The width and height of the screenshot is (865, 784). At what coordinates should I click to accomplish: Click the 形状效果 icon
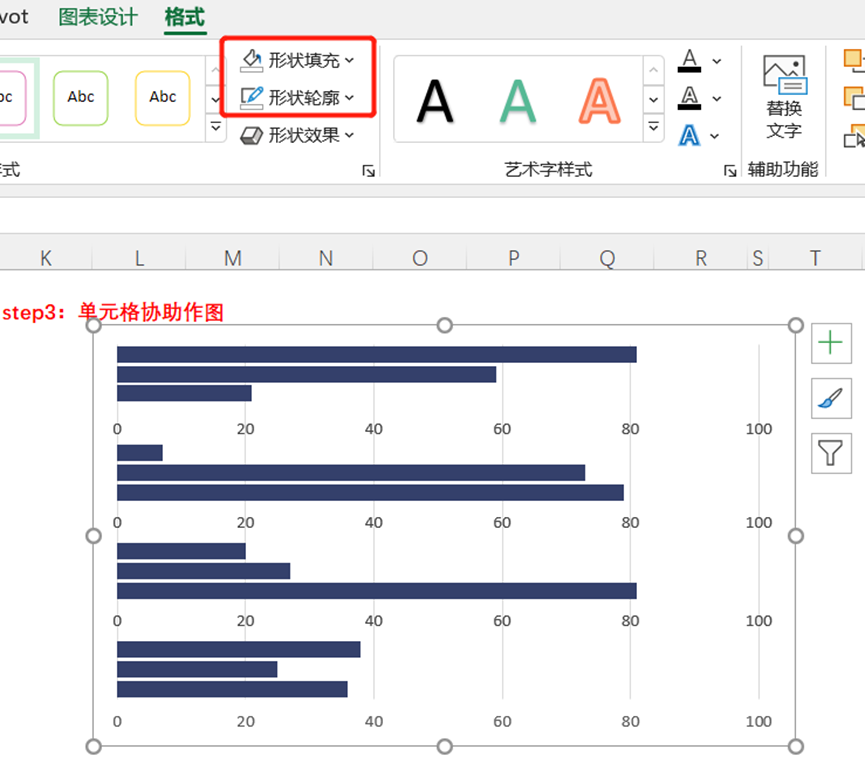pyautogui.click(x=252, y=135)
